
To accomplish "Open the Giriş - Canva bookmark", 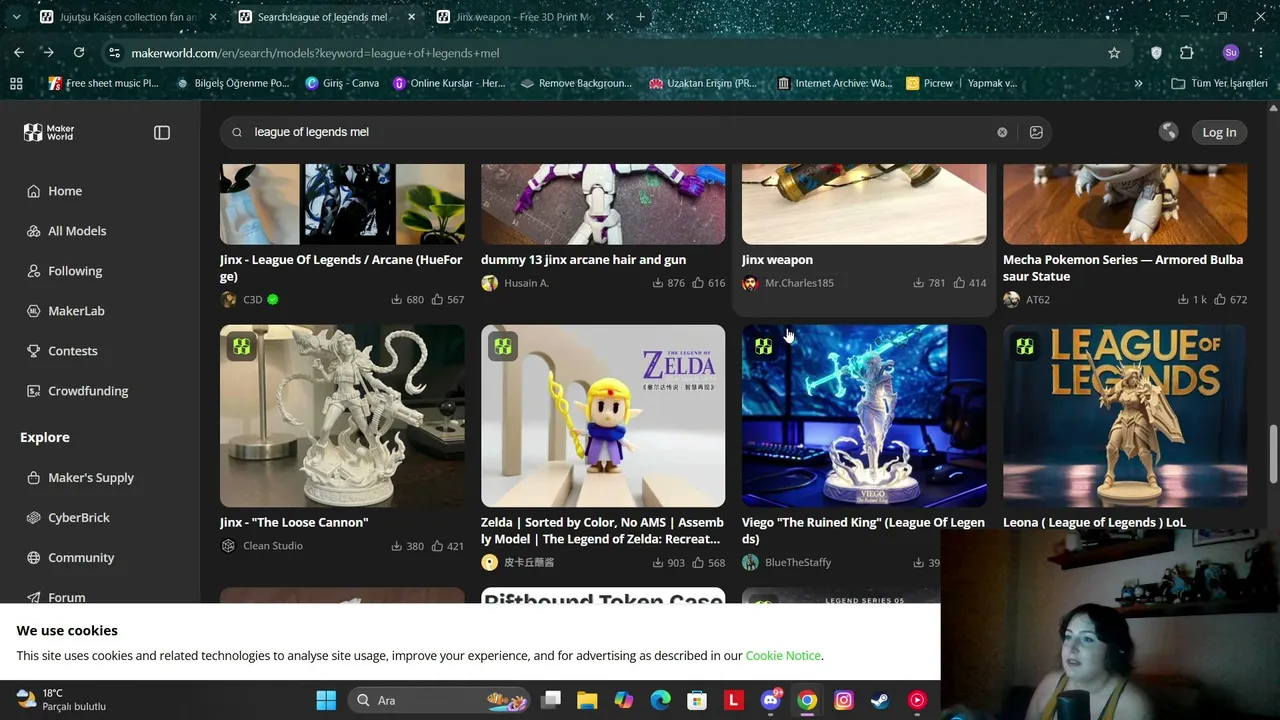I will click(x=342, y=83).
